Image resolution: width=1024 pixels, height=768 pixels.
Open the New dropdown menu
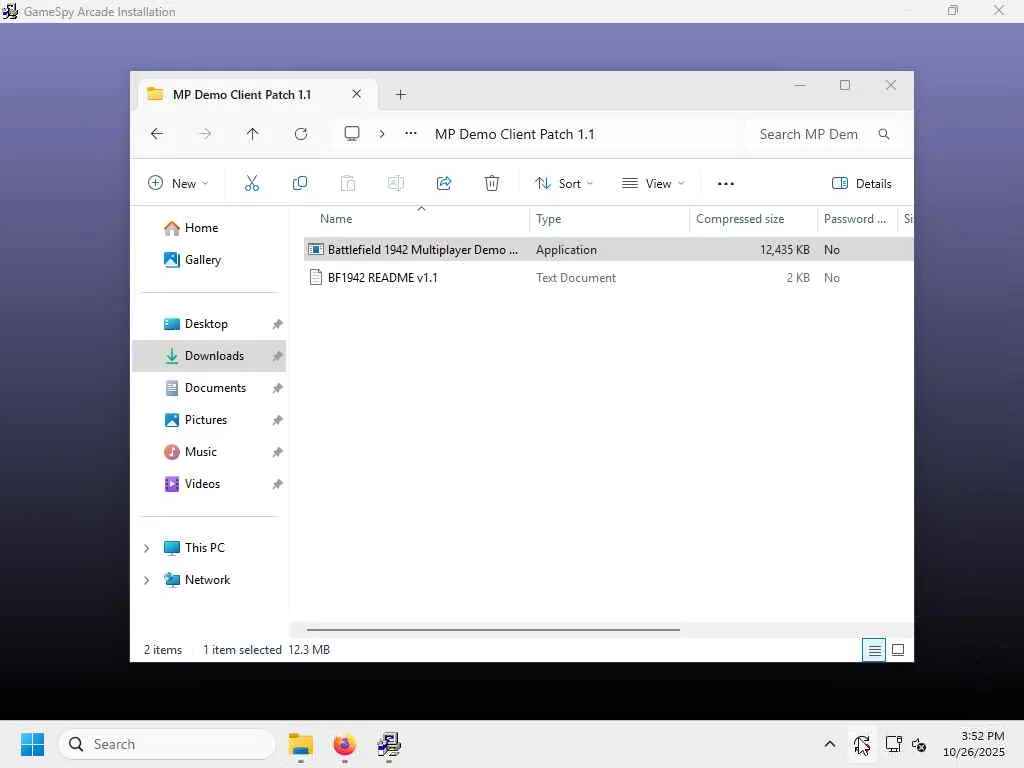click(178, 184)
